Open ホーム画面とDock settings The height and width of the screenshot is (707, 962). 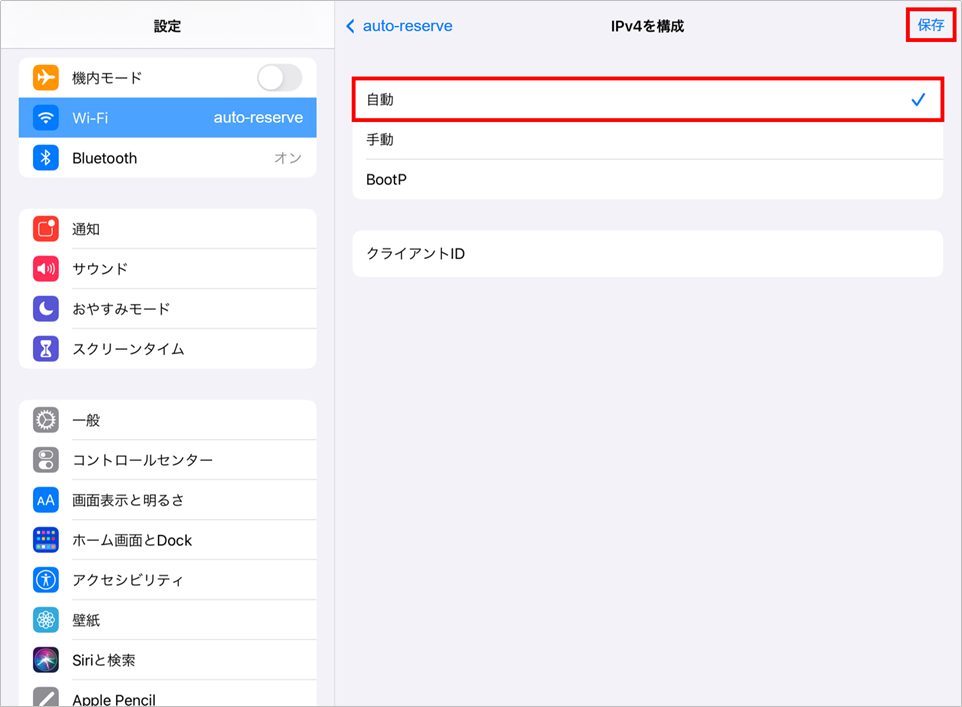(x=167, y=540)
